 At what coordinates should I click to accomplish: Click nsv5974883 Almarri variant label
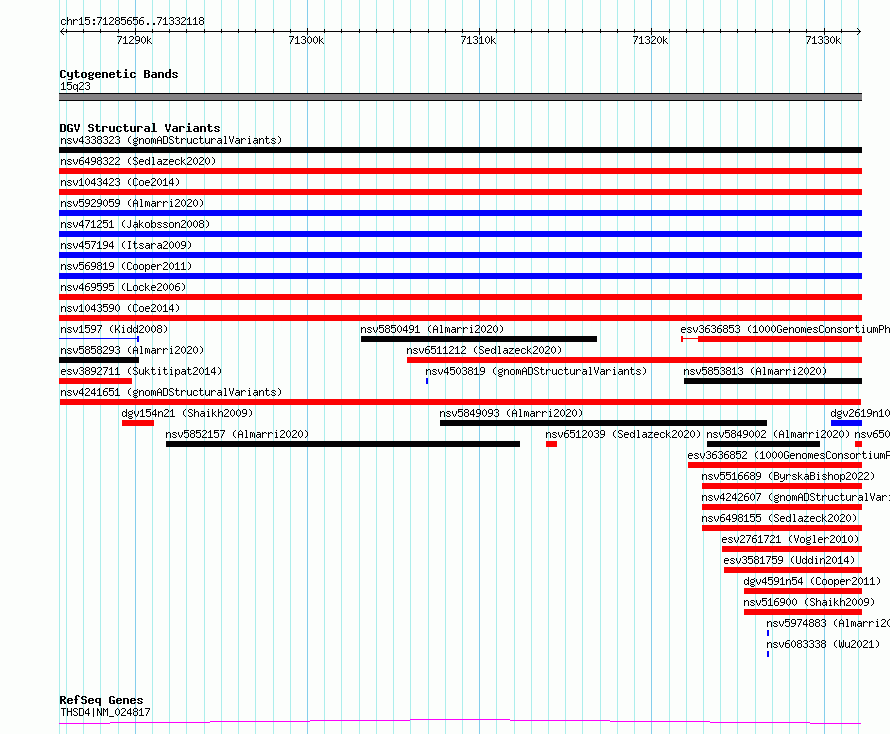coord(828,623)
